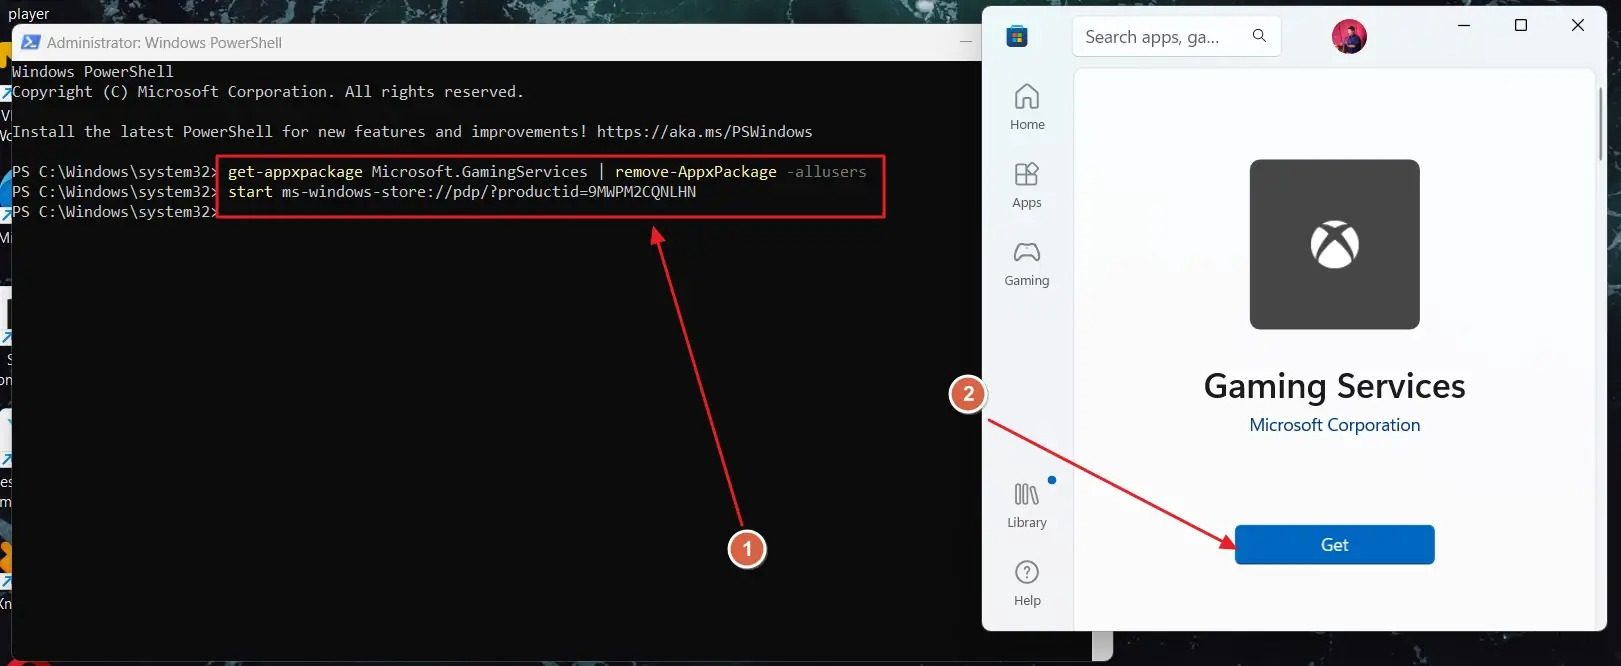Click the Get button for Gaming Services
The image size is (1621, 666).
click(1334, 545)
